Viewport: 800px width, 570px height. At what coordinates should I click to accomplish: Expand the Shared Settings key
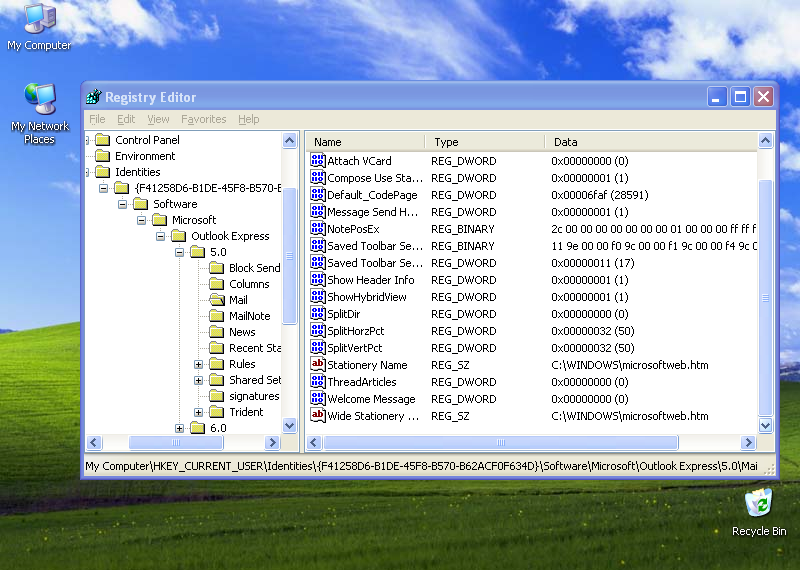(198, 380)
